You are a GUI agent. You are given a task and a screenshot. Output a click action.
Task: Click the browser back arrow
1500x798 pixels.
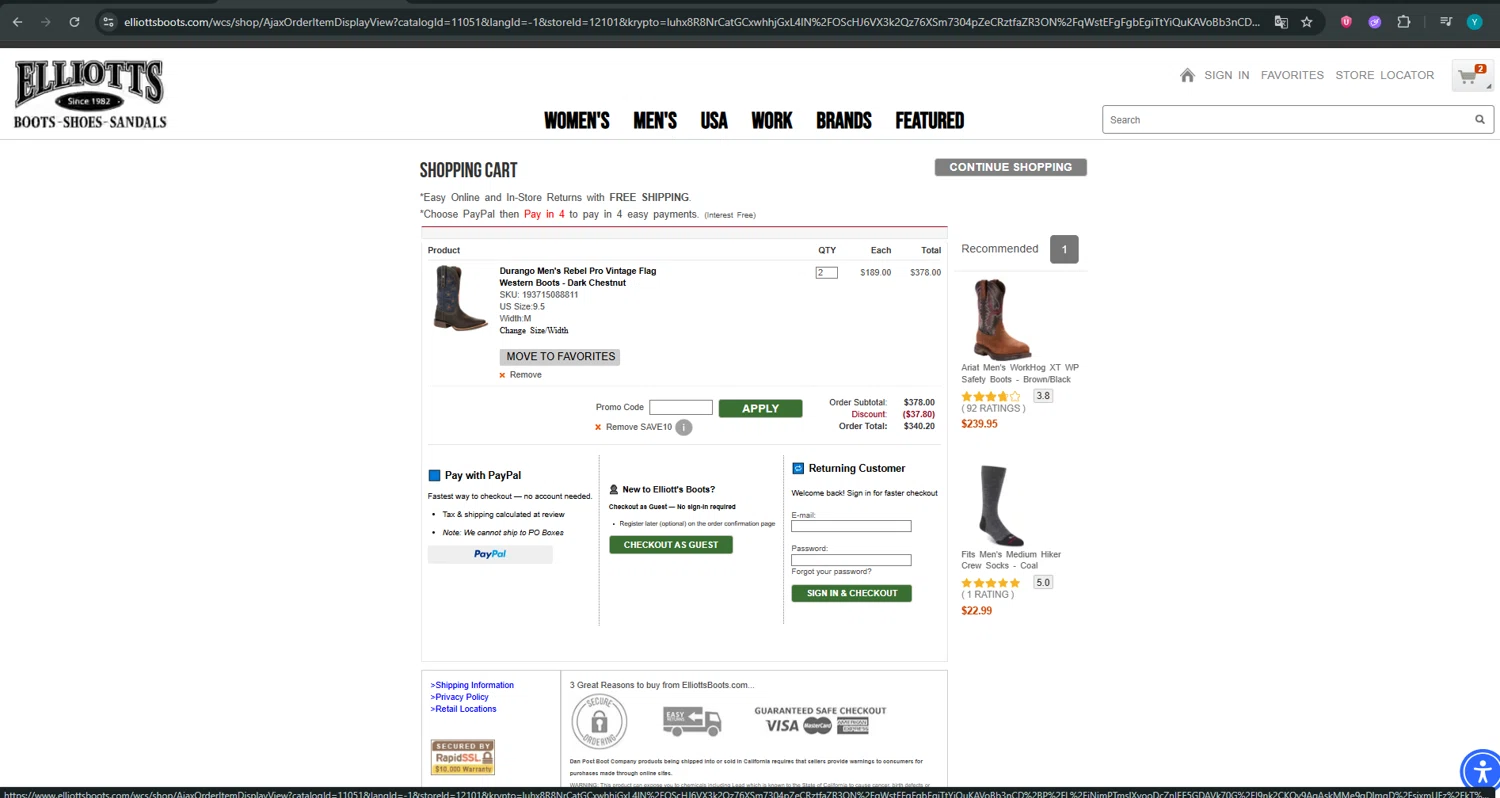click(17, 21)
